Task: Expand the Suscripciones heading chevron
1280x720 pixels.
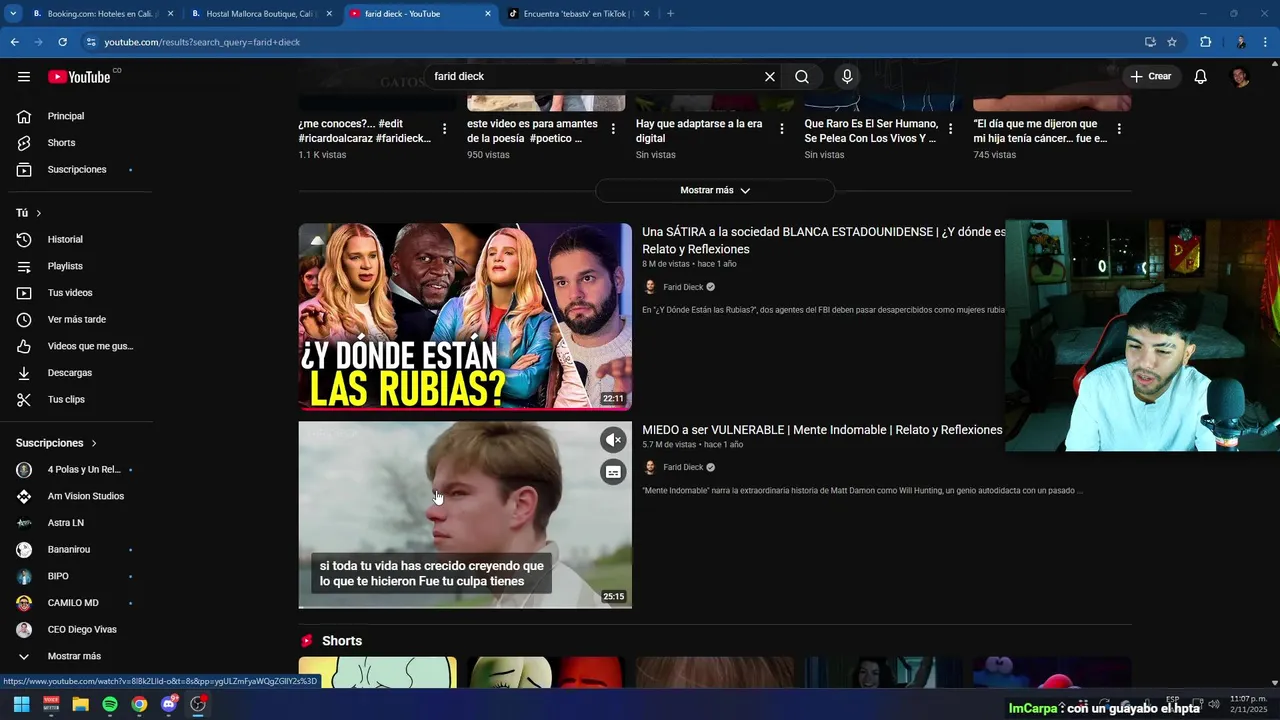Action: click(x=94, y=443)
